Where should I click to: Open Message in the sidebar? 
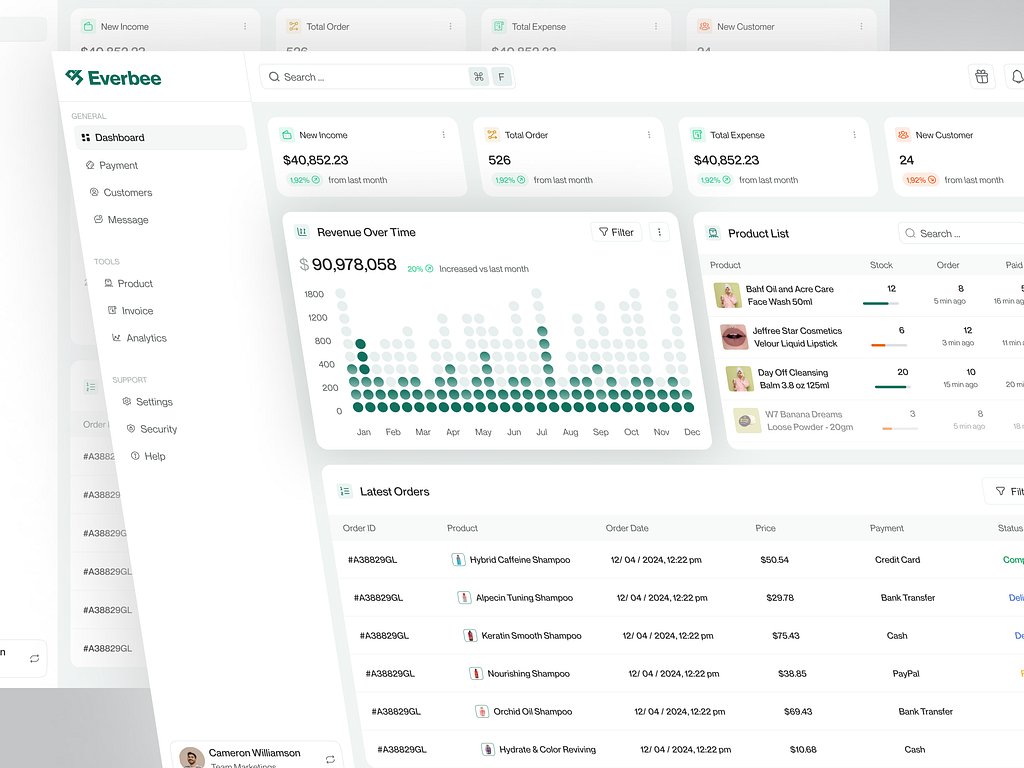121,219
